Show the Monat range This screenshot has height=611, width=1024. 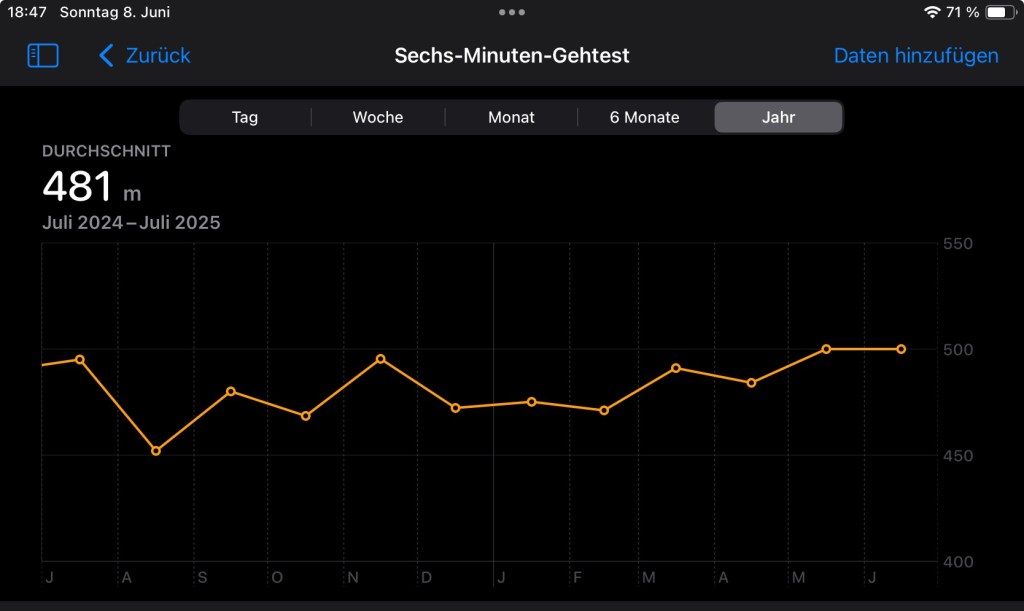[x=511, y=117]
